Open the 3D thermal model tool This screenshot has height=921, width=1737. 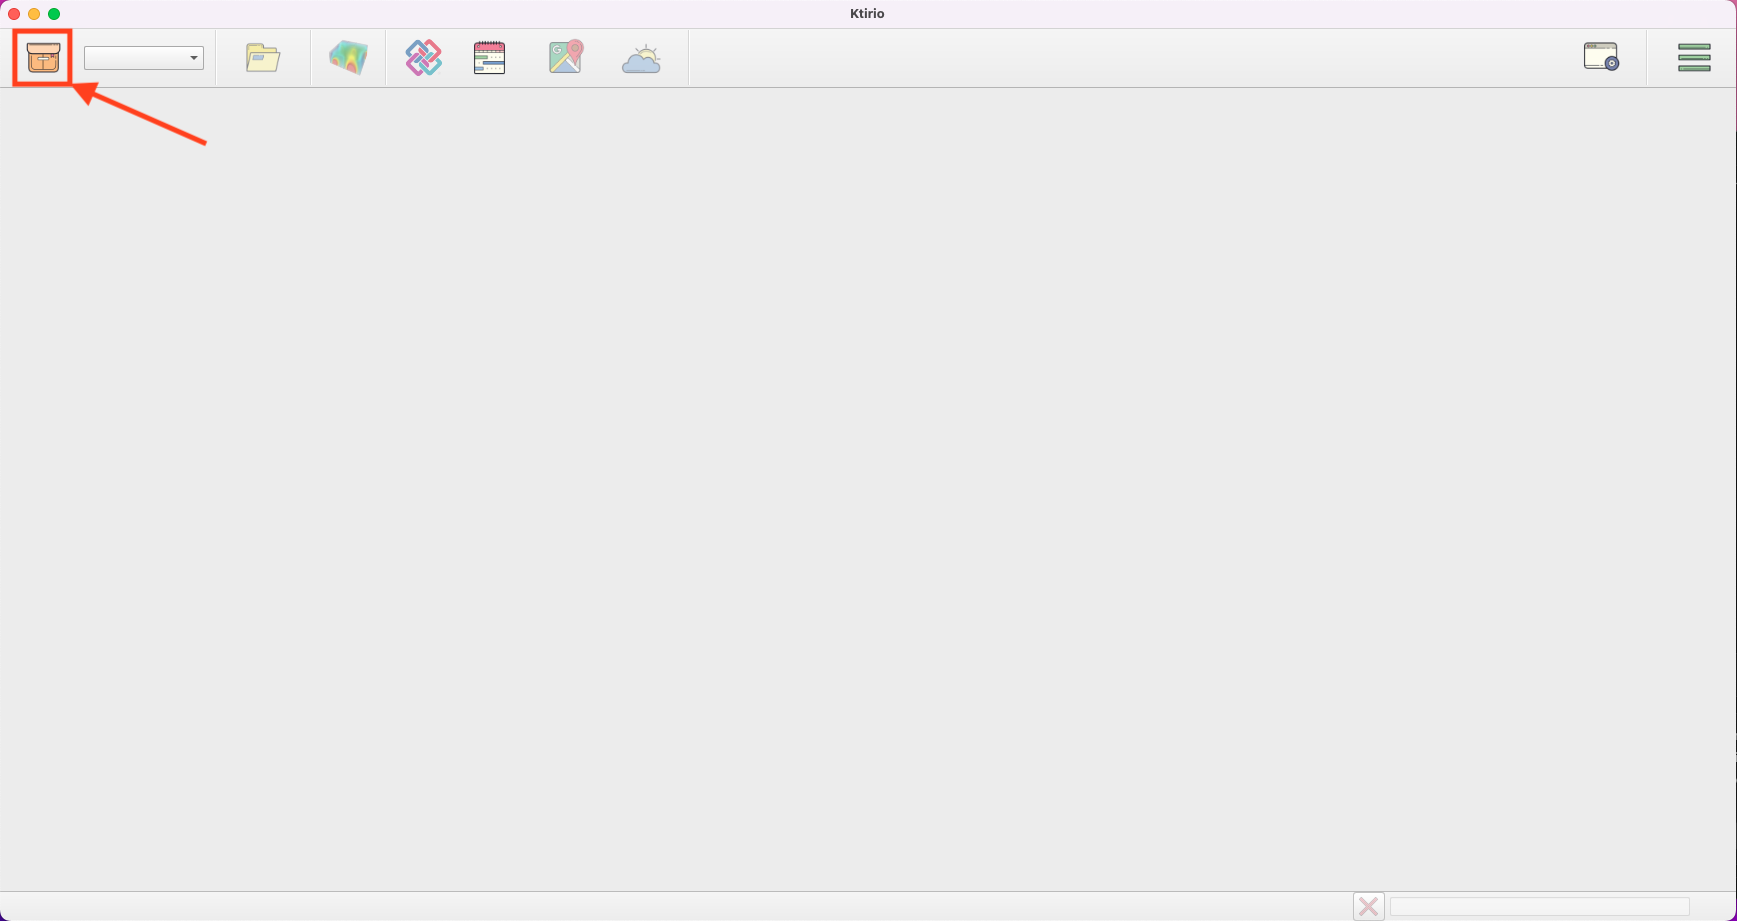348,57
